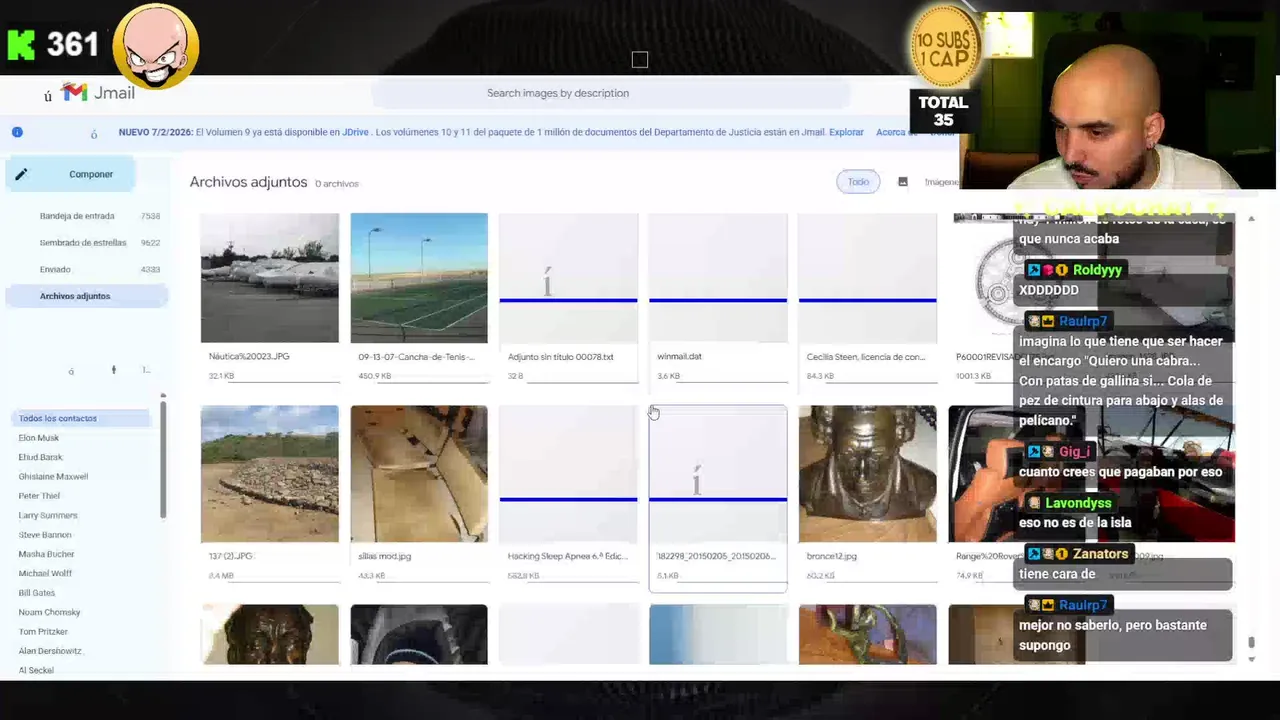Click the bald cartoon avatar icon
This screenshot has width=1280, height=720.
click(156, 46)
